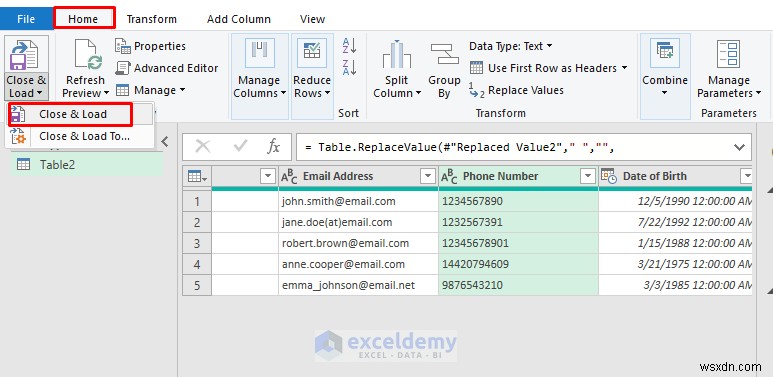
Task: Click the Manage query button
Action: (150, 90)
